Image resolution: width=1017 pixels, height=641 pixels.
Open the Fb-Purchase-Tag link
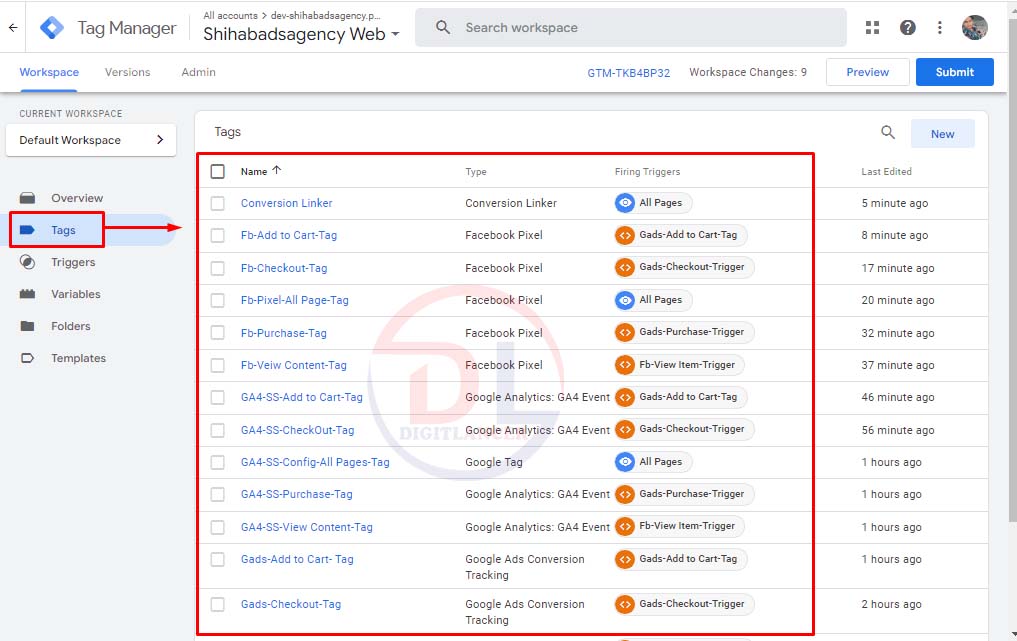click(283, 333)
